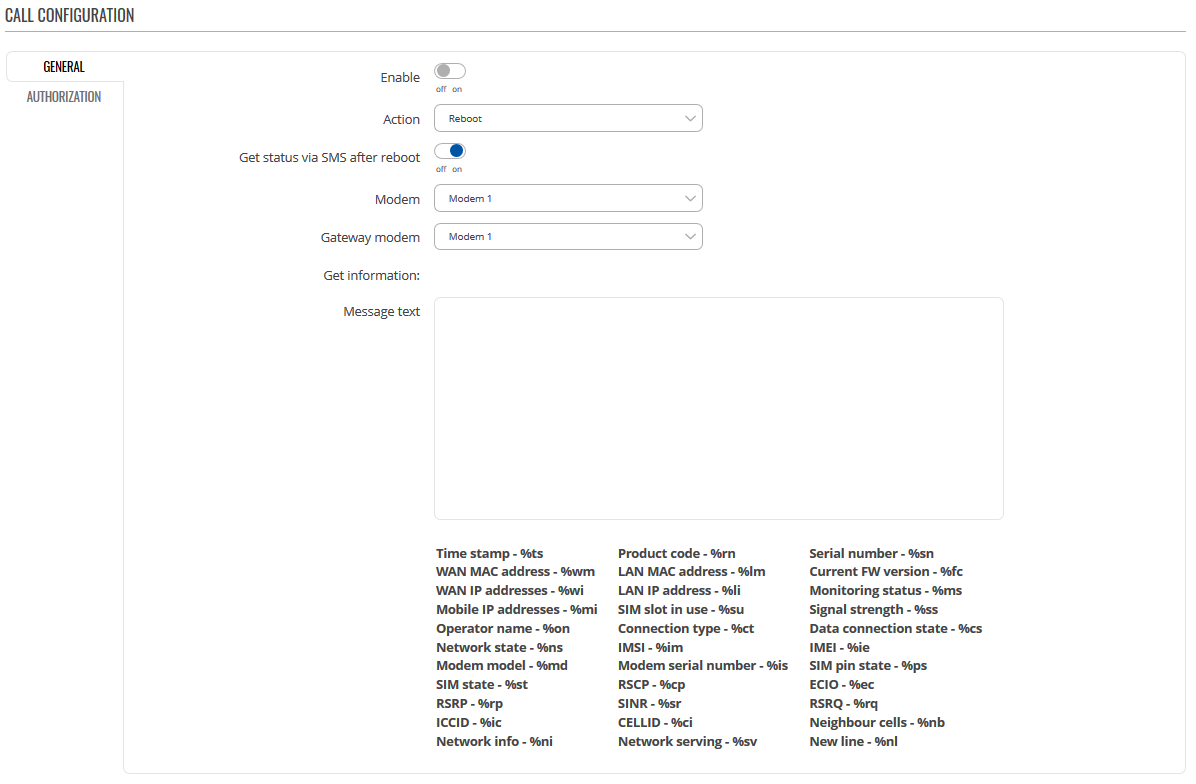This screenshot has width=1196, height=784.
Task: Pick the Network info - %ni code
Action: pyautogui.click(x=494, y=742)
